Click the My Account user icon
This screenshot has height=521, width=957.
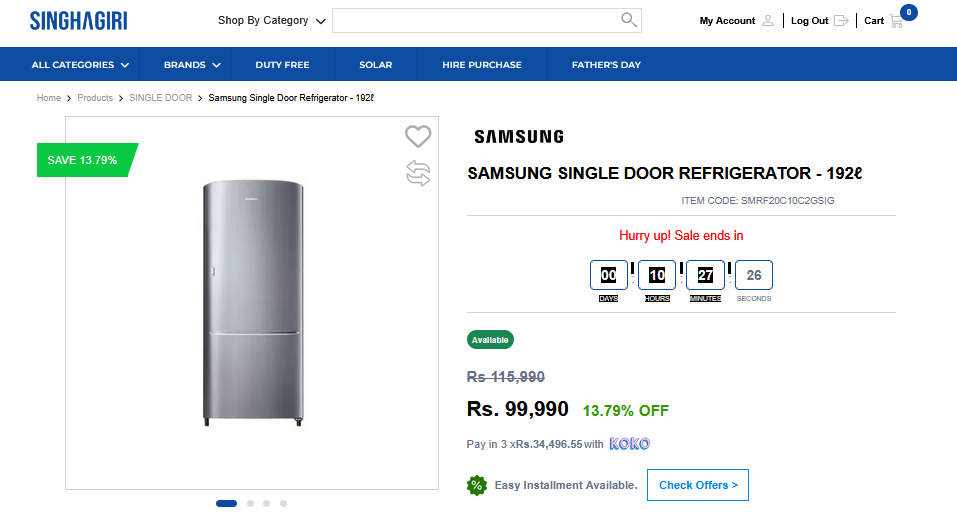[768, 21]
